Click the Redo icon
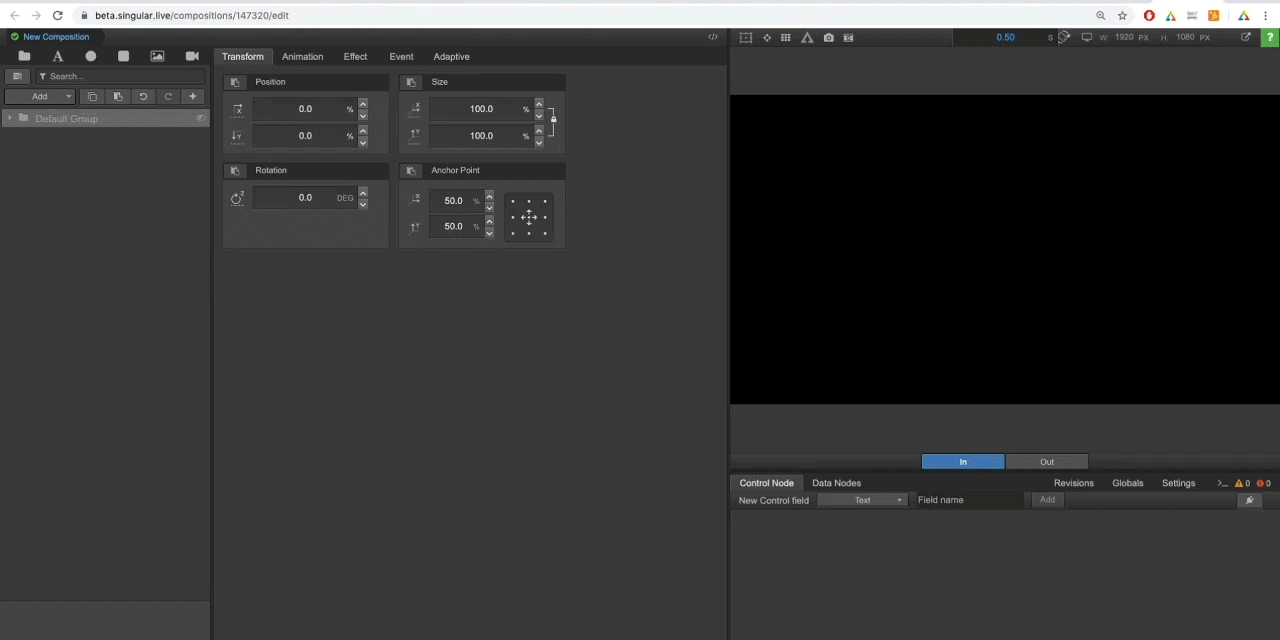This screenshot has width=1280, height=640. point(168,97)
